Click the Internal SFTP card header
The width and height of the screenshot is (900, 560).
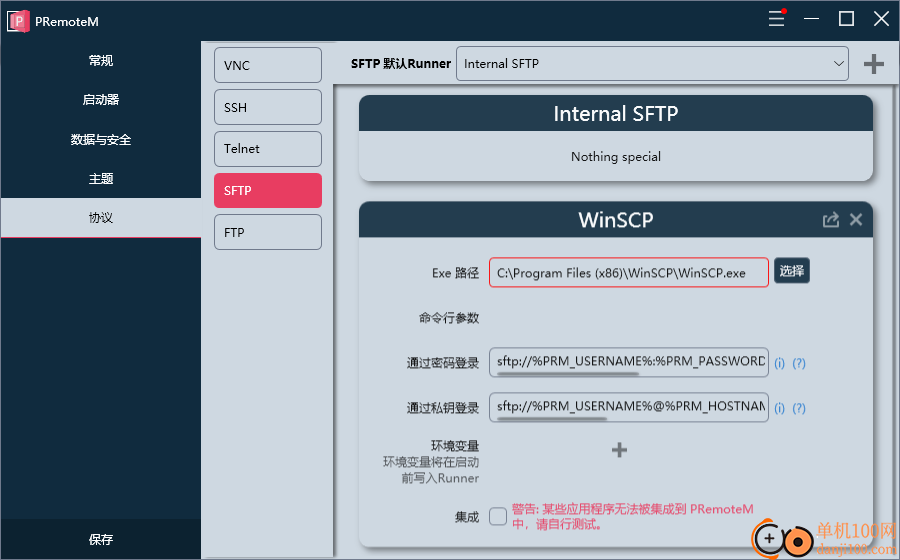point(616,114)
